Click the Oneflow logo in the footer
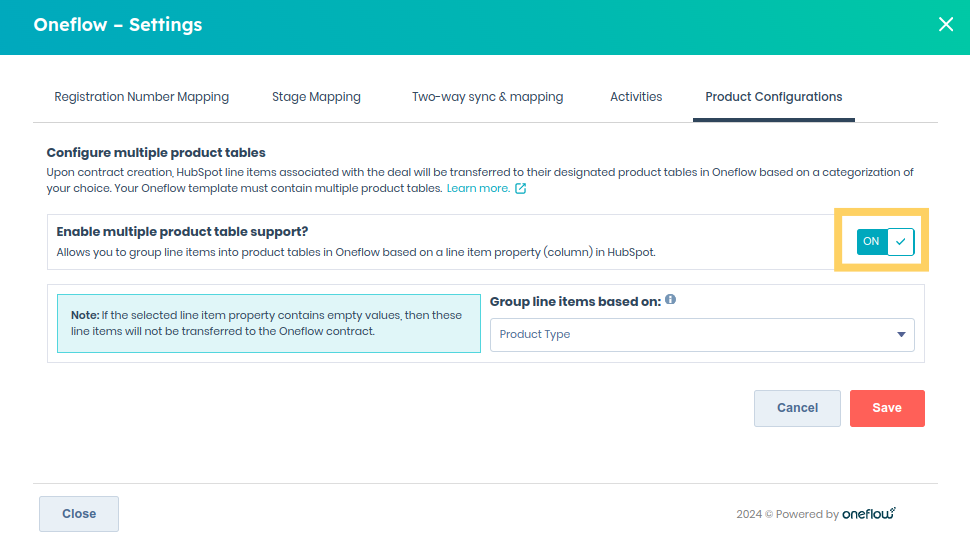The image size is (970, 553). pyautogui.click(x=869, y=513)
